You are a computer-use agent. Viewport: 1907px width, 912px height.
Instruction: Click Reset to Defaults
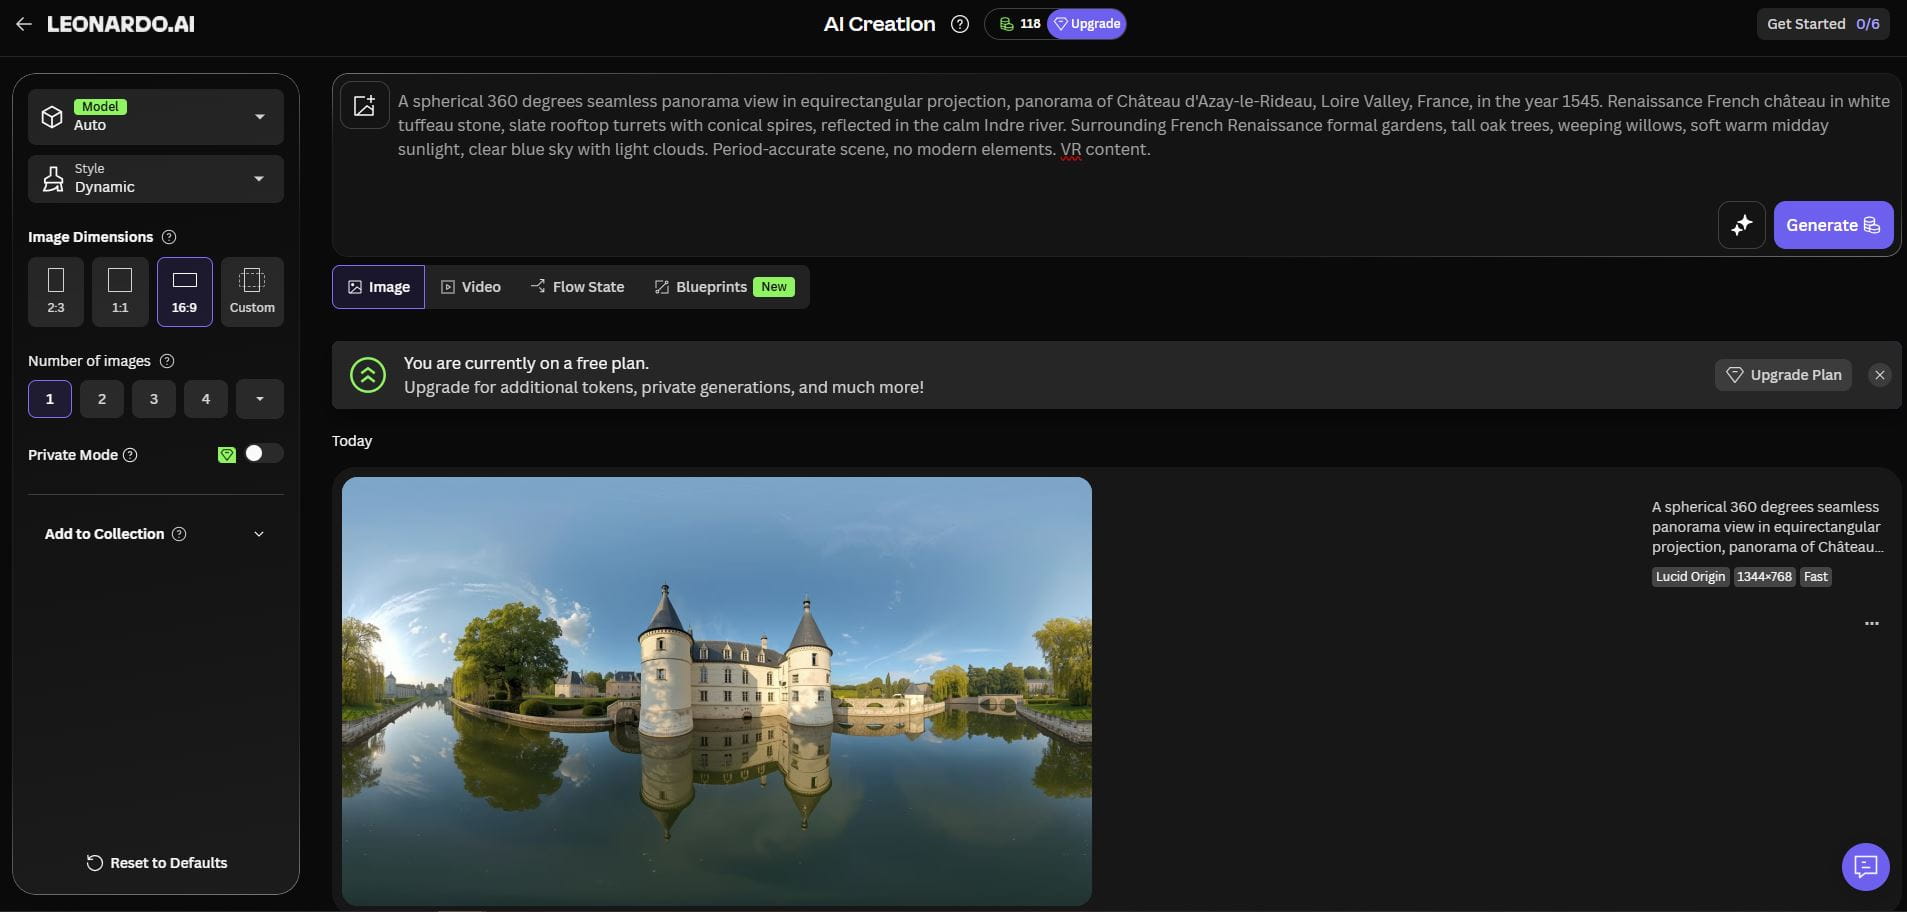tap(156, 863)
